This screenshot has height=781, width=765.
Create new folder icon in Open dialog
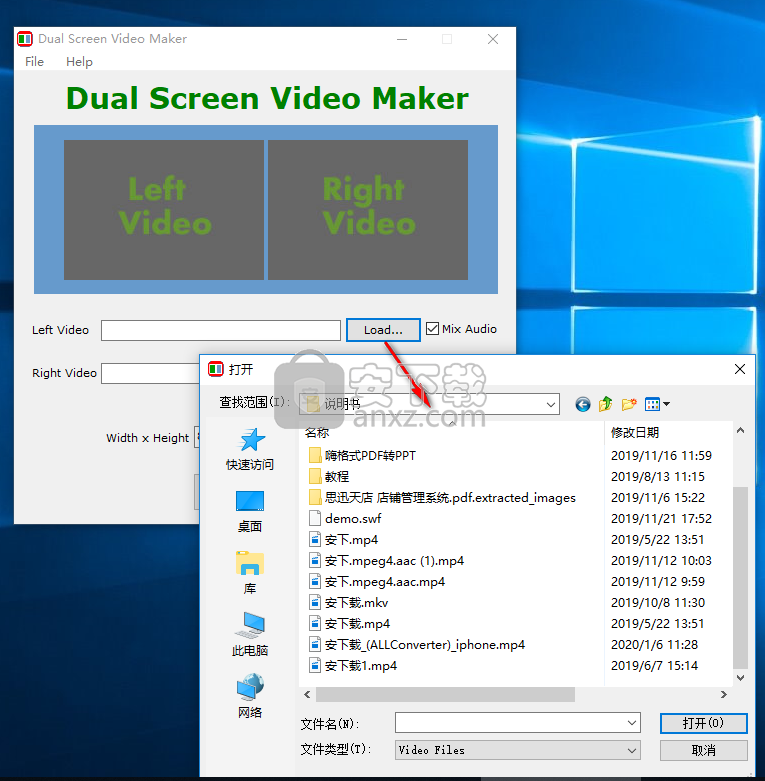(629, 404)
